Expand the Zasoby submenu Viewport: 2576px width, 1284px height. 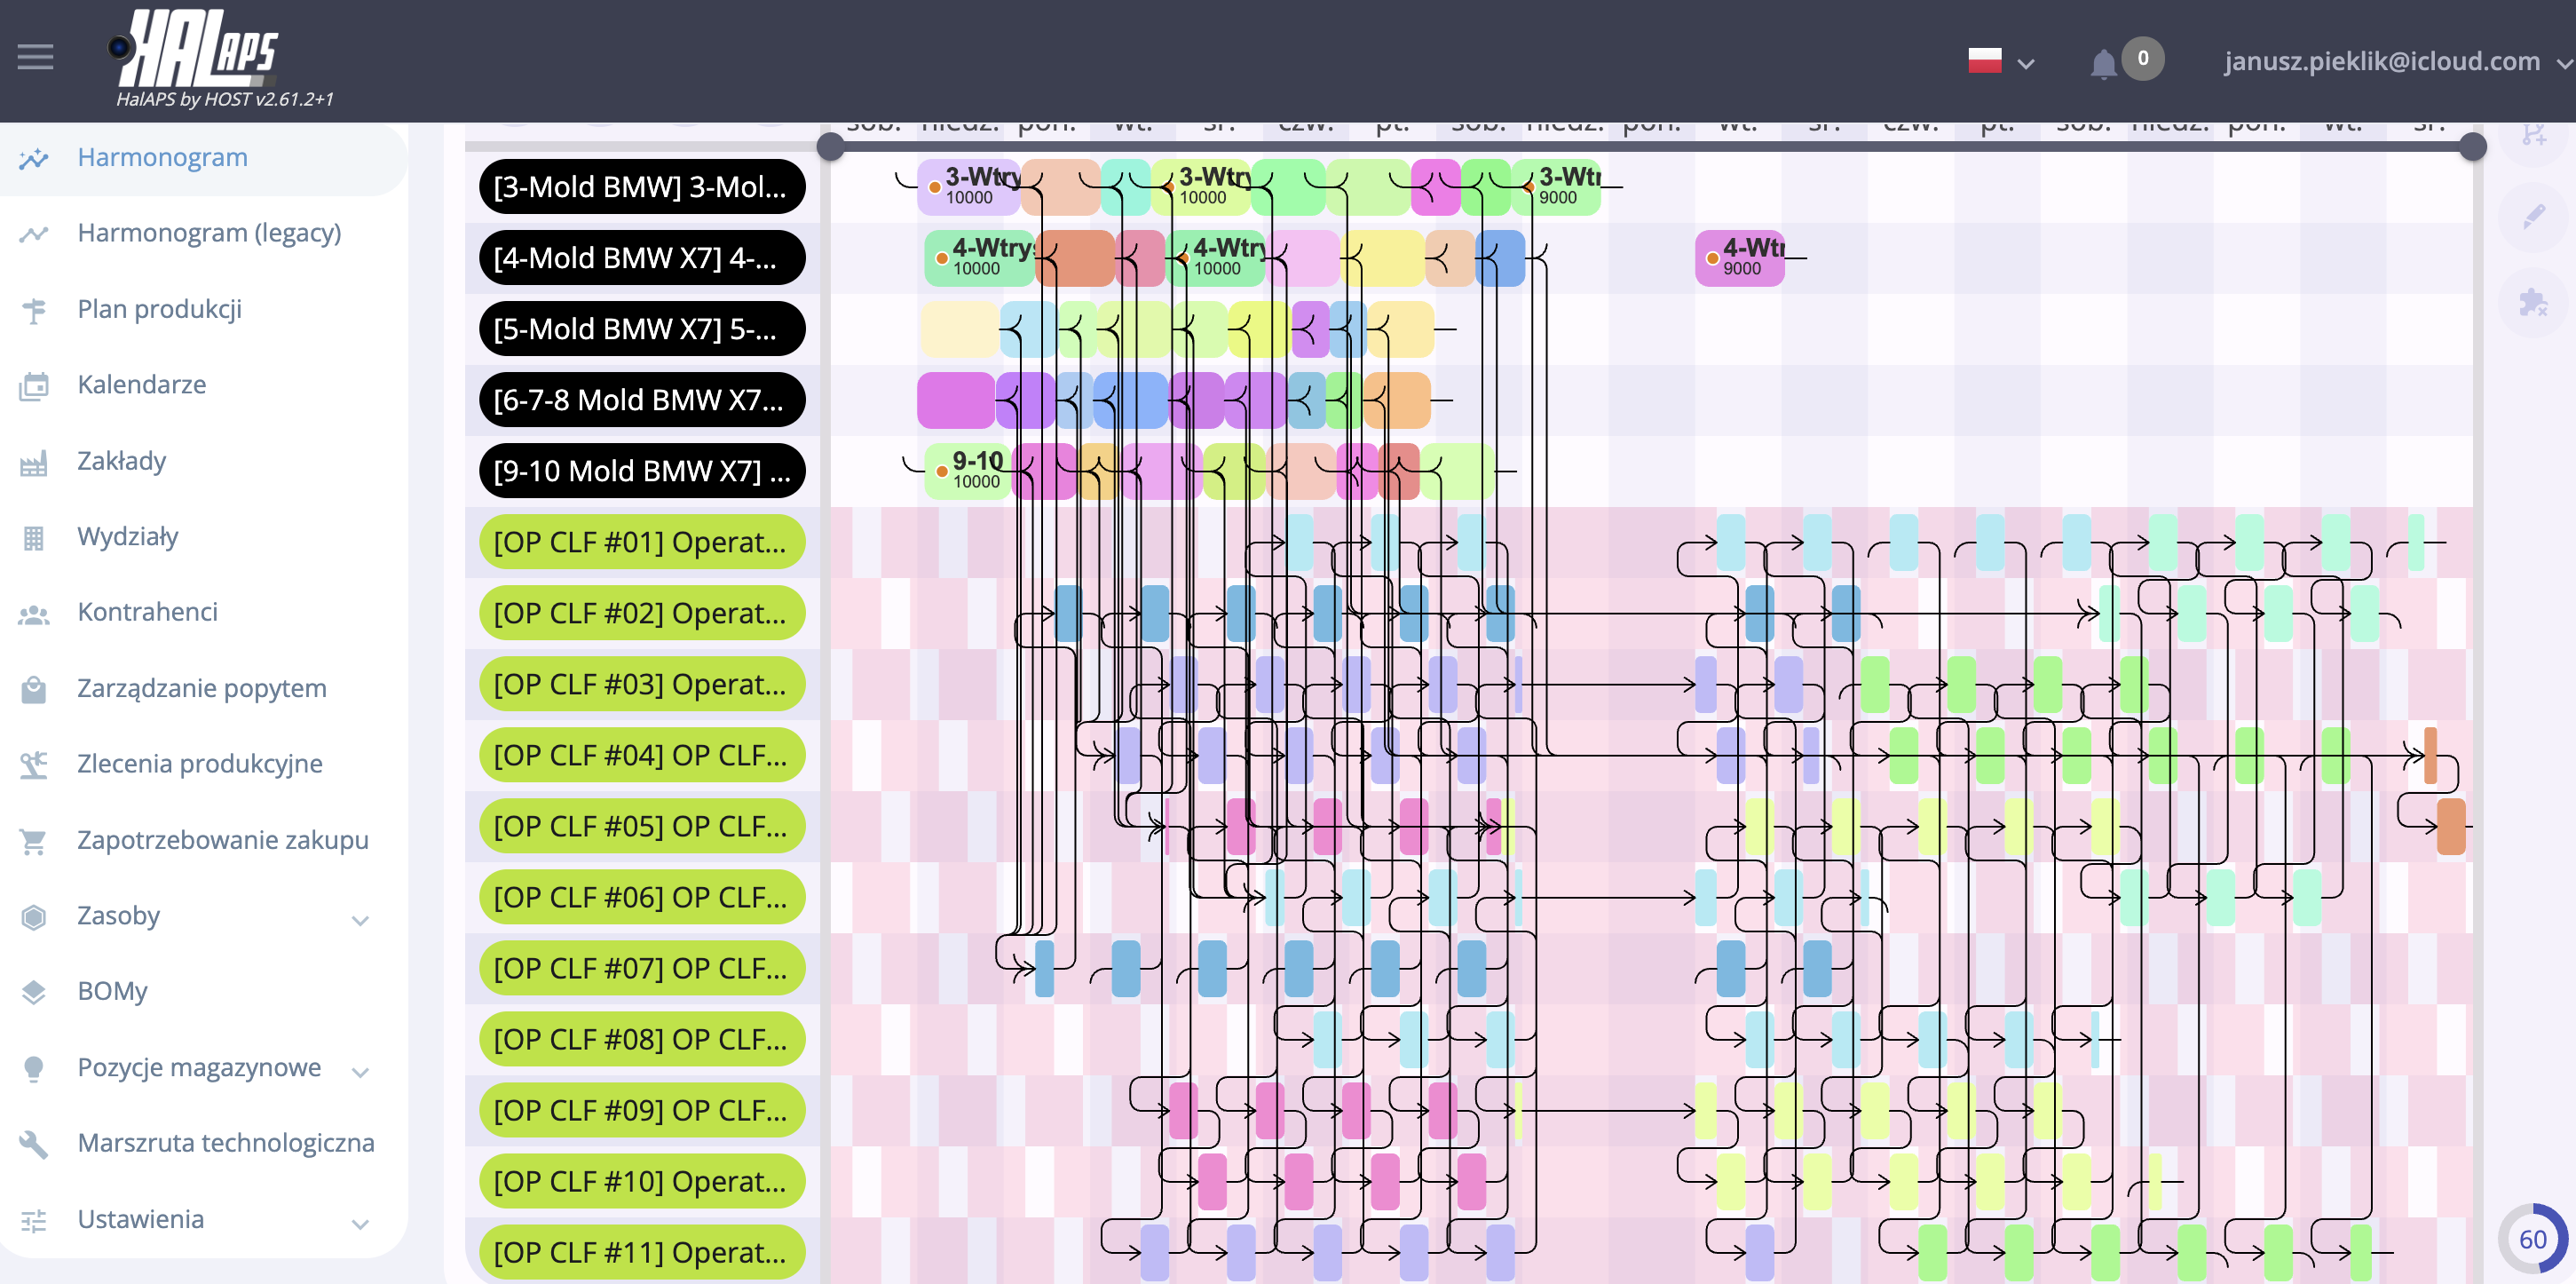click(360, 919)
